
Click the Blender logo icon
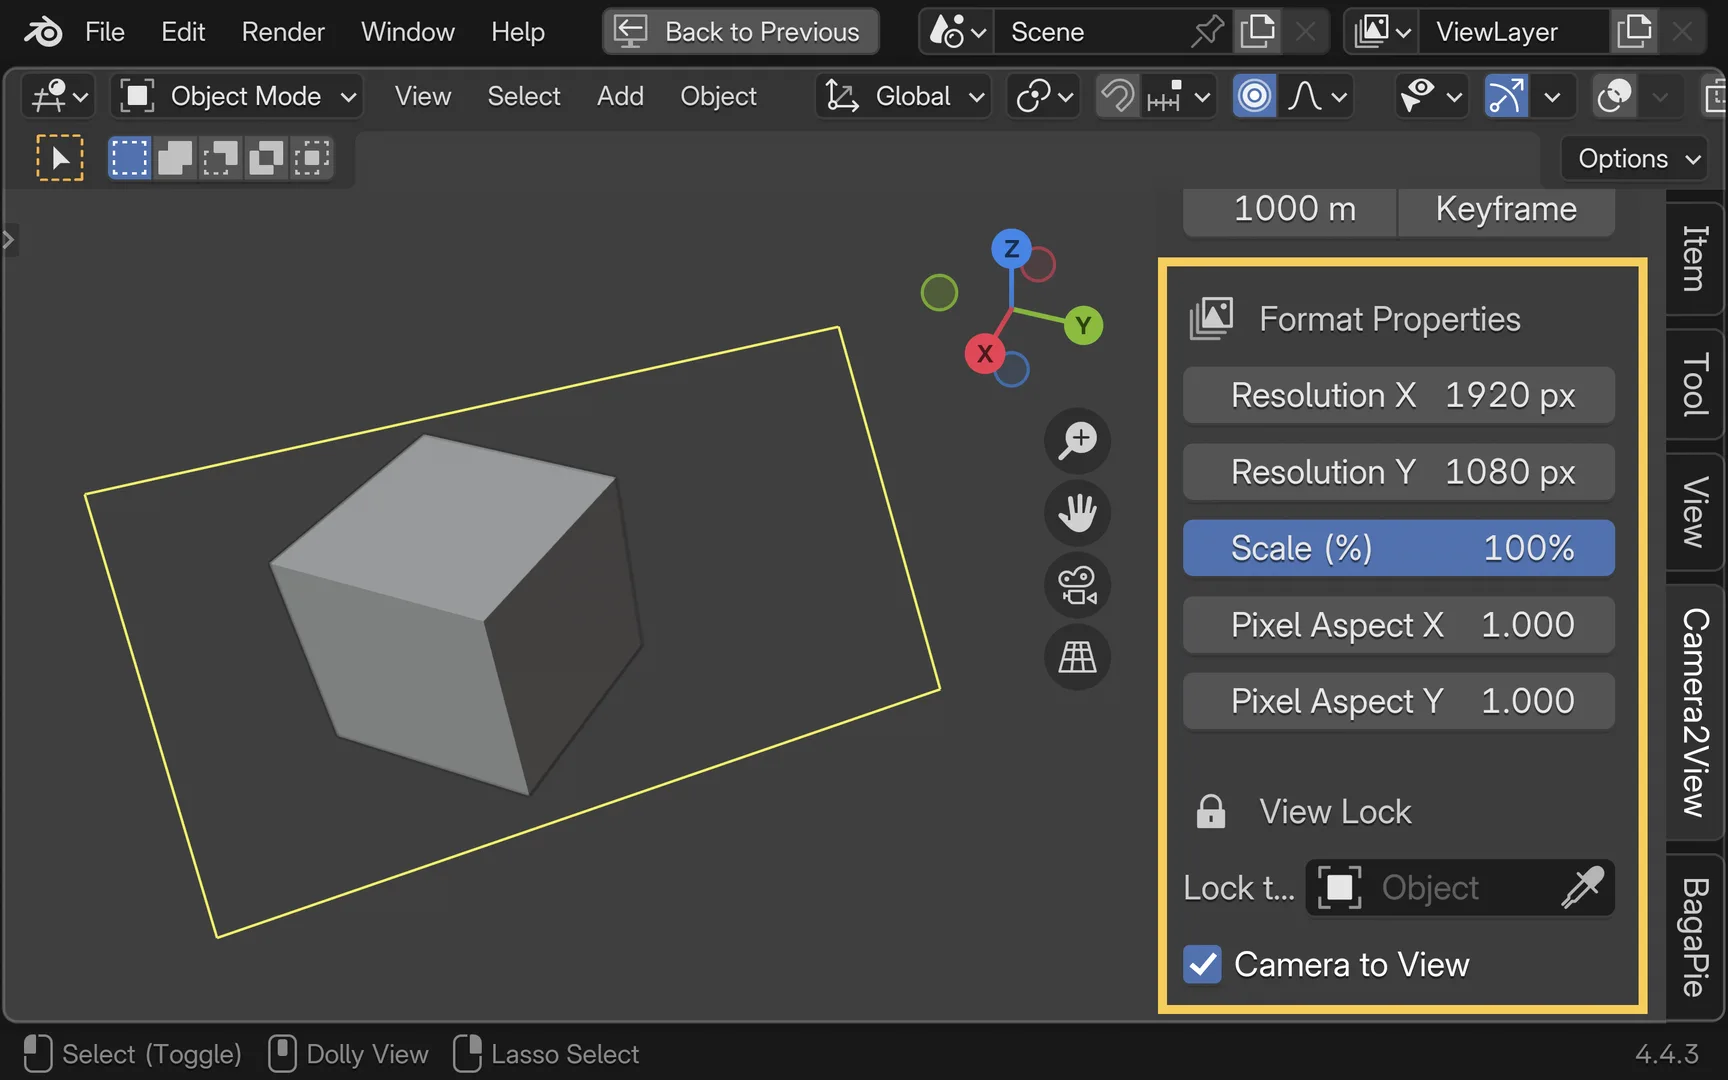(x=43, y=32)
